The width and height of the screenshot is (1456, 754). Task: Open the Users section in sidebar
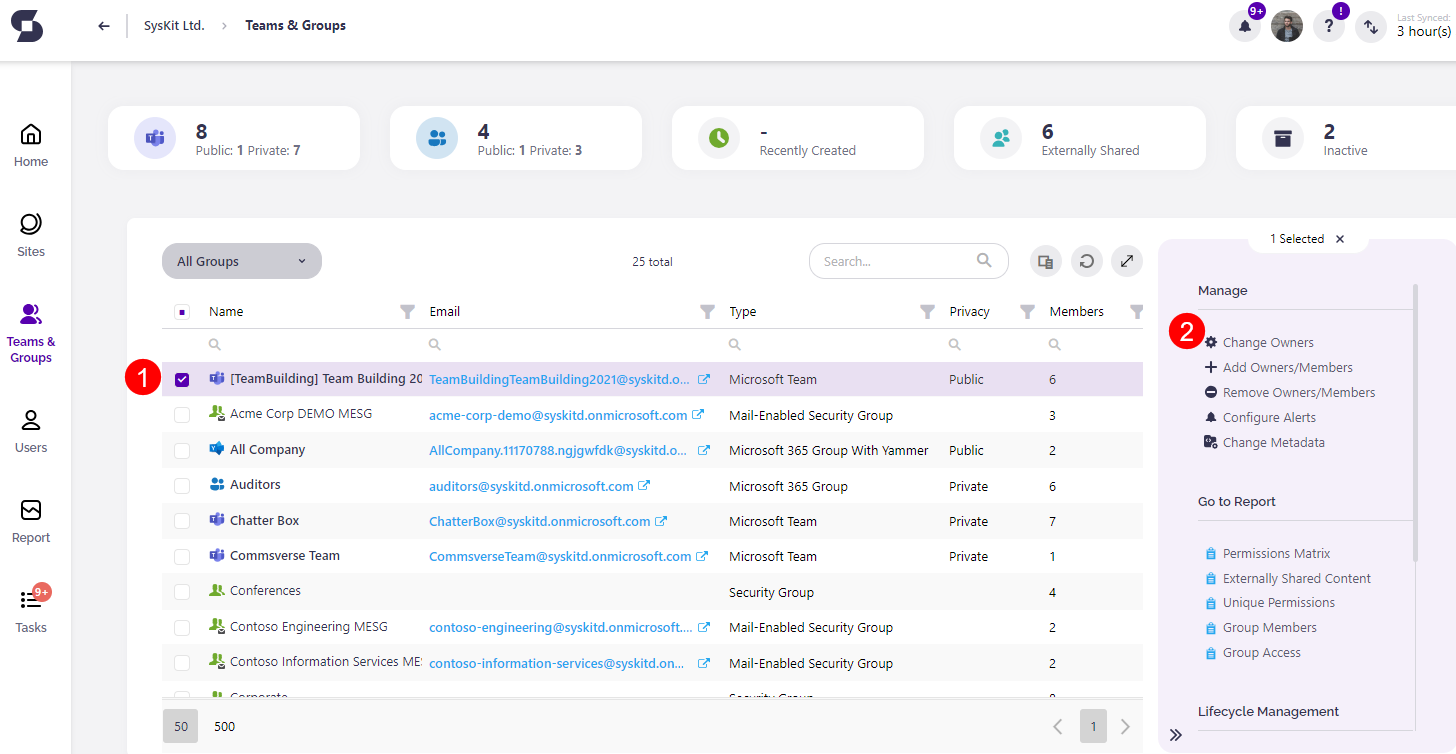(x=31, y=430)
